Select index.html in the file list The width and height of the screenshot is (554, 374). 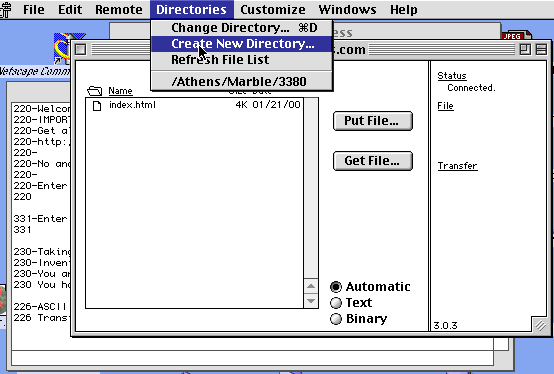click(x=194, y=105)
